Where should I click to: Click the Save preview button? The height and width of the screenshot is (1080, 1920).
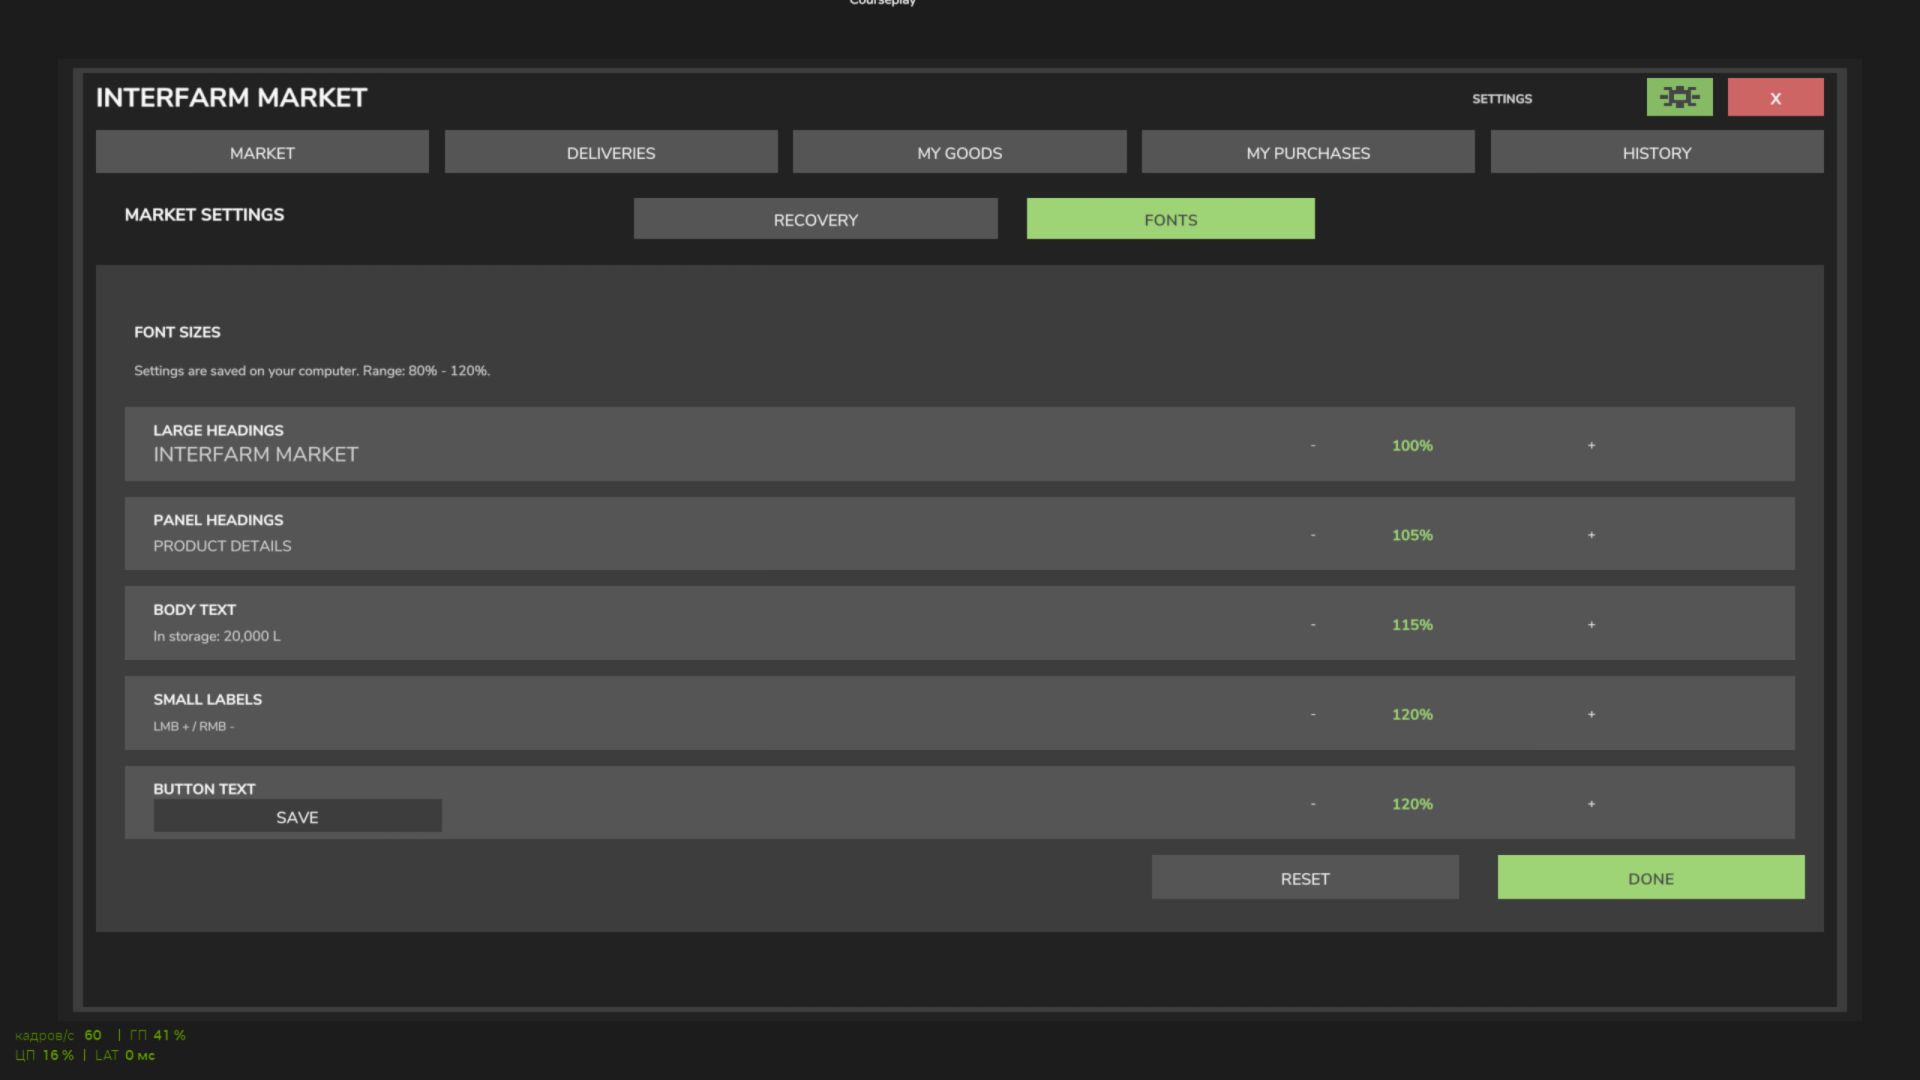point(297,816)
